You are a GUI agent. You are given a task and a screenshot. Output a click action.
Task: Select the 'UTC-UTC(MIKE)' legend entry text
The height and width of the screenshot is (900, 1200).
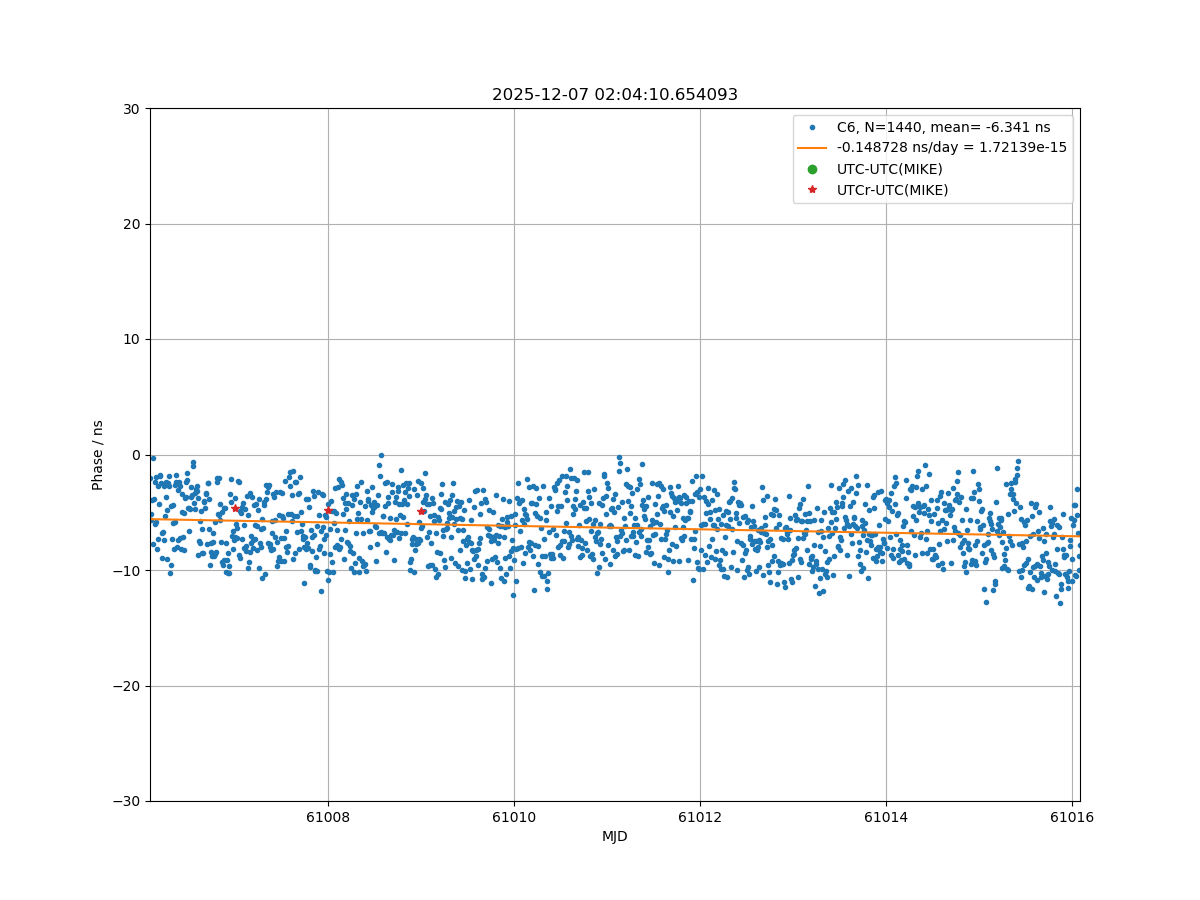point(889,169)
